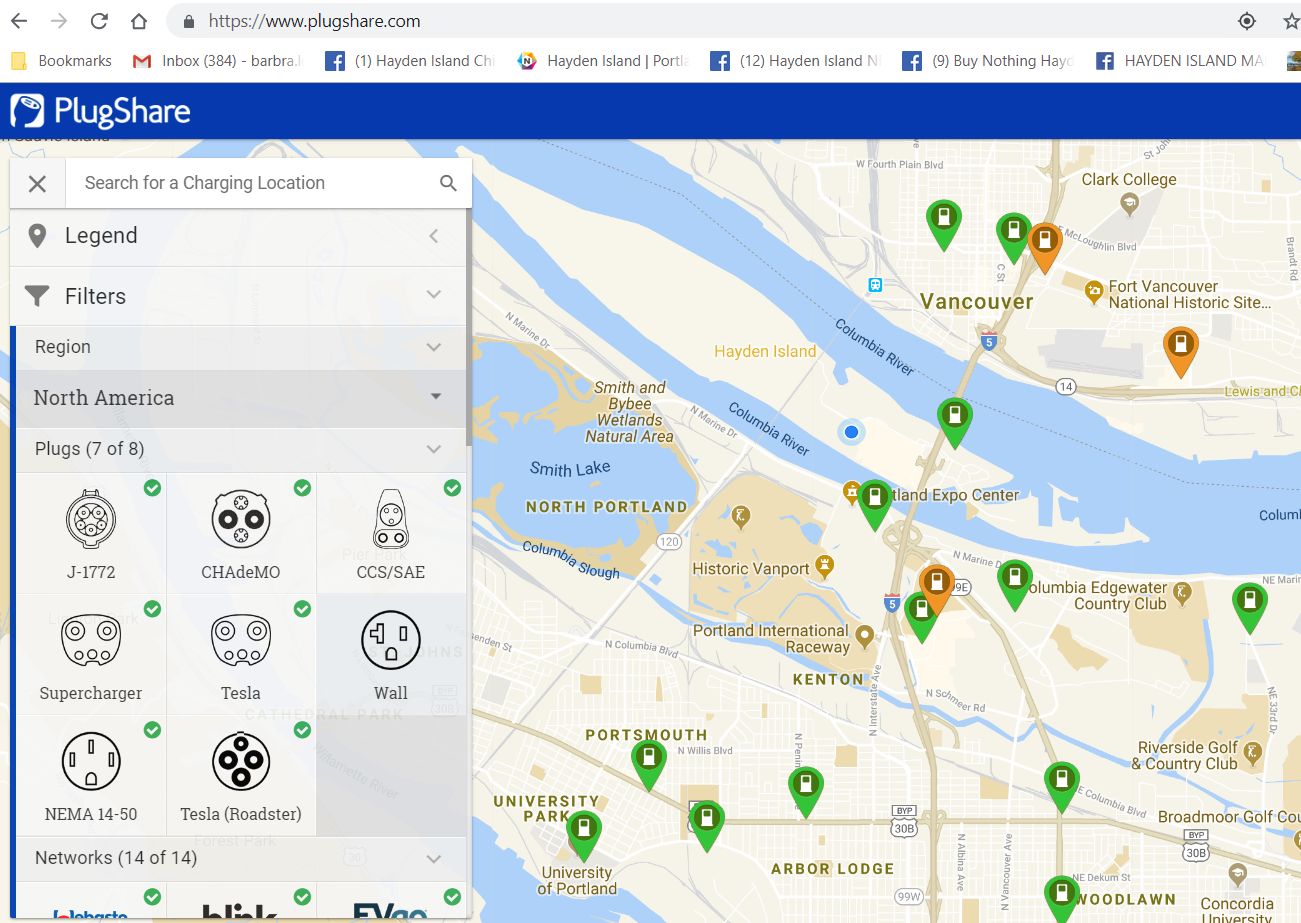Click the ARBOR LODGE neighborhood label

[832, 868]
